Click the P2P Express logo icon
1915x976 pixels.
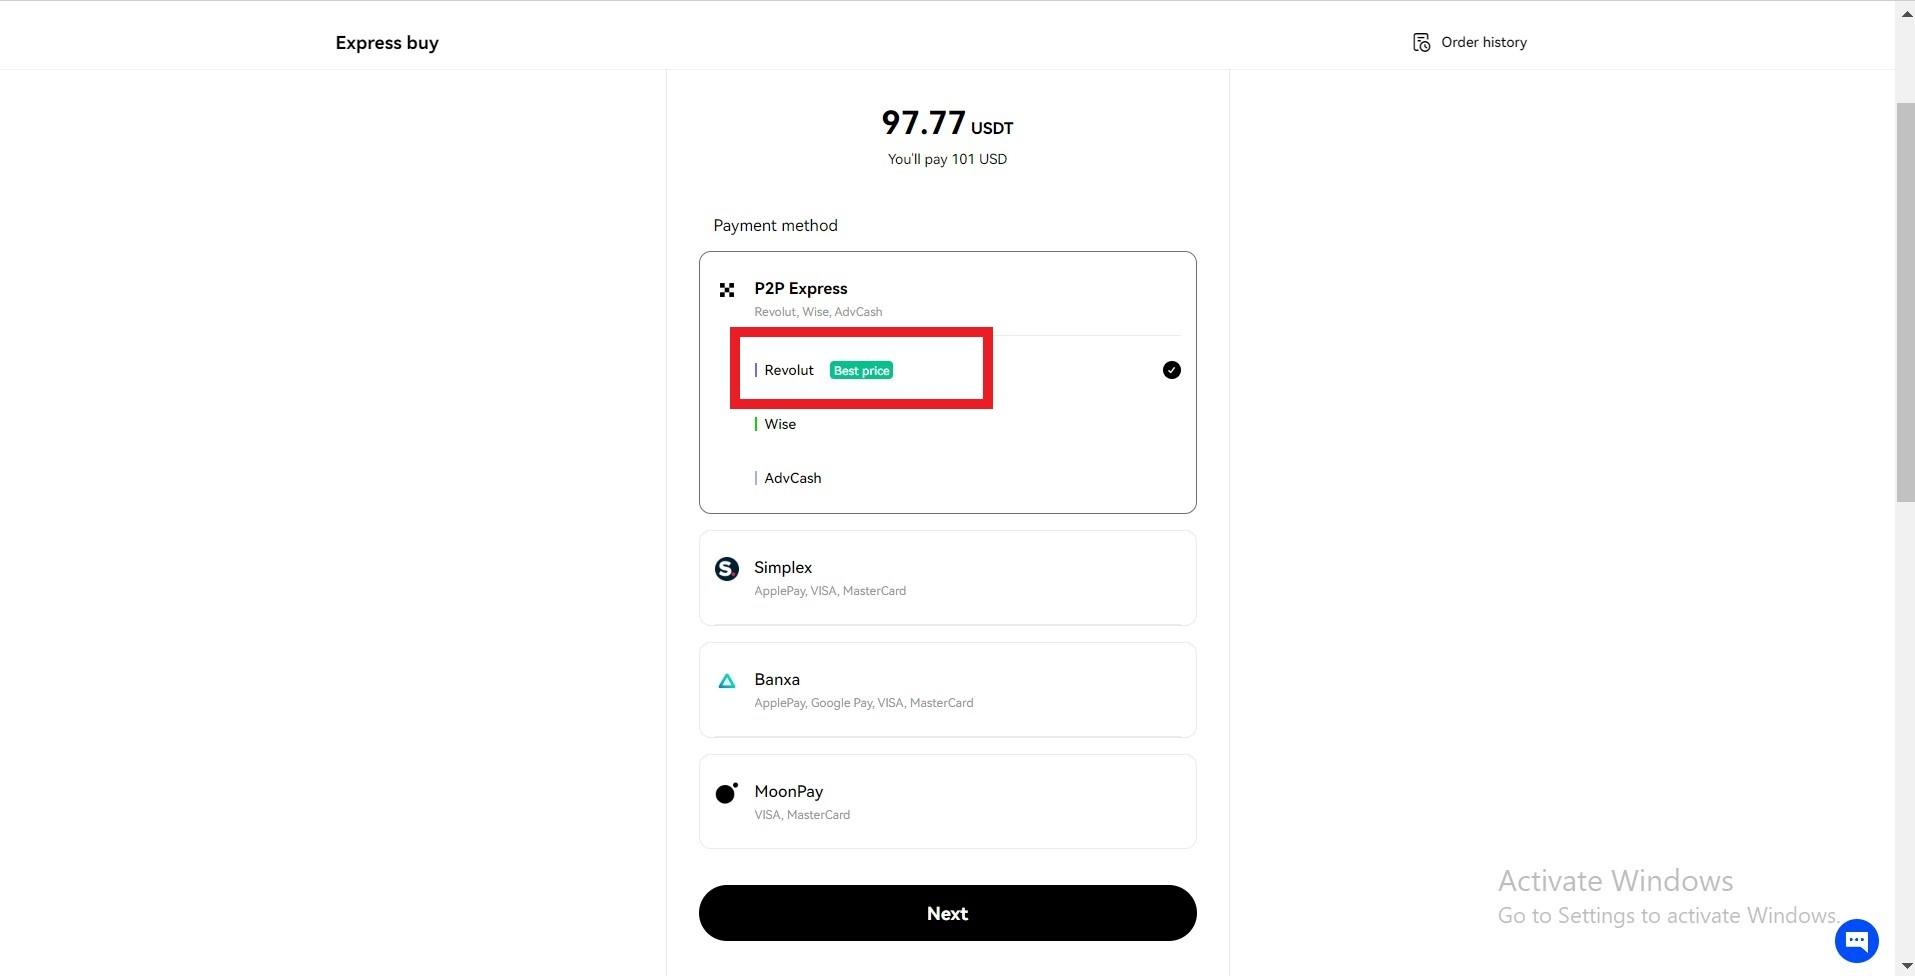tap(727, 290)
